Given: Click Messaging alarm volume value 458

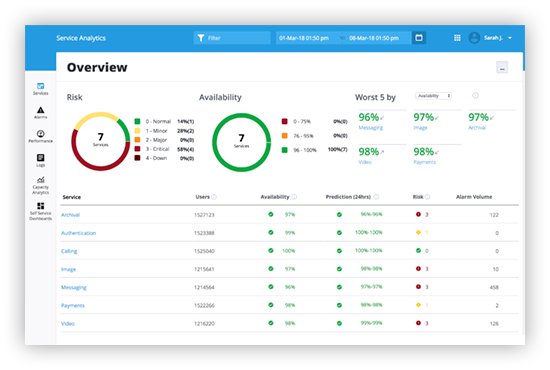Looking at the screenshot, I should point(494,287).
